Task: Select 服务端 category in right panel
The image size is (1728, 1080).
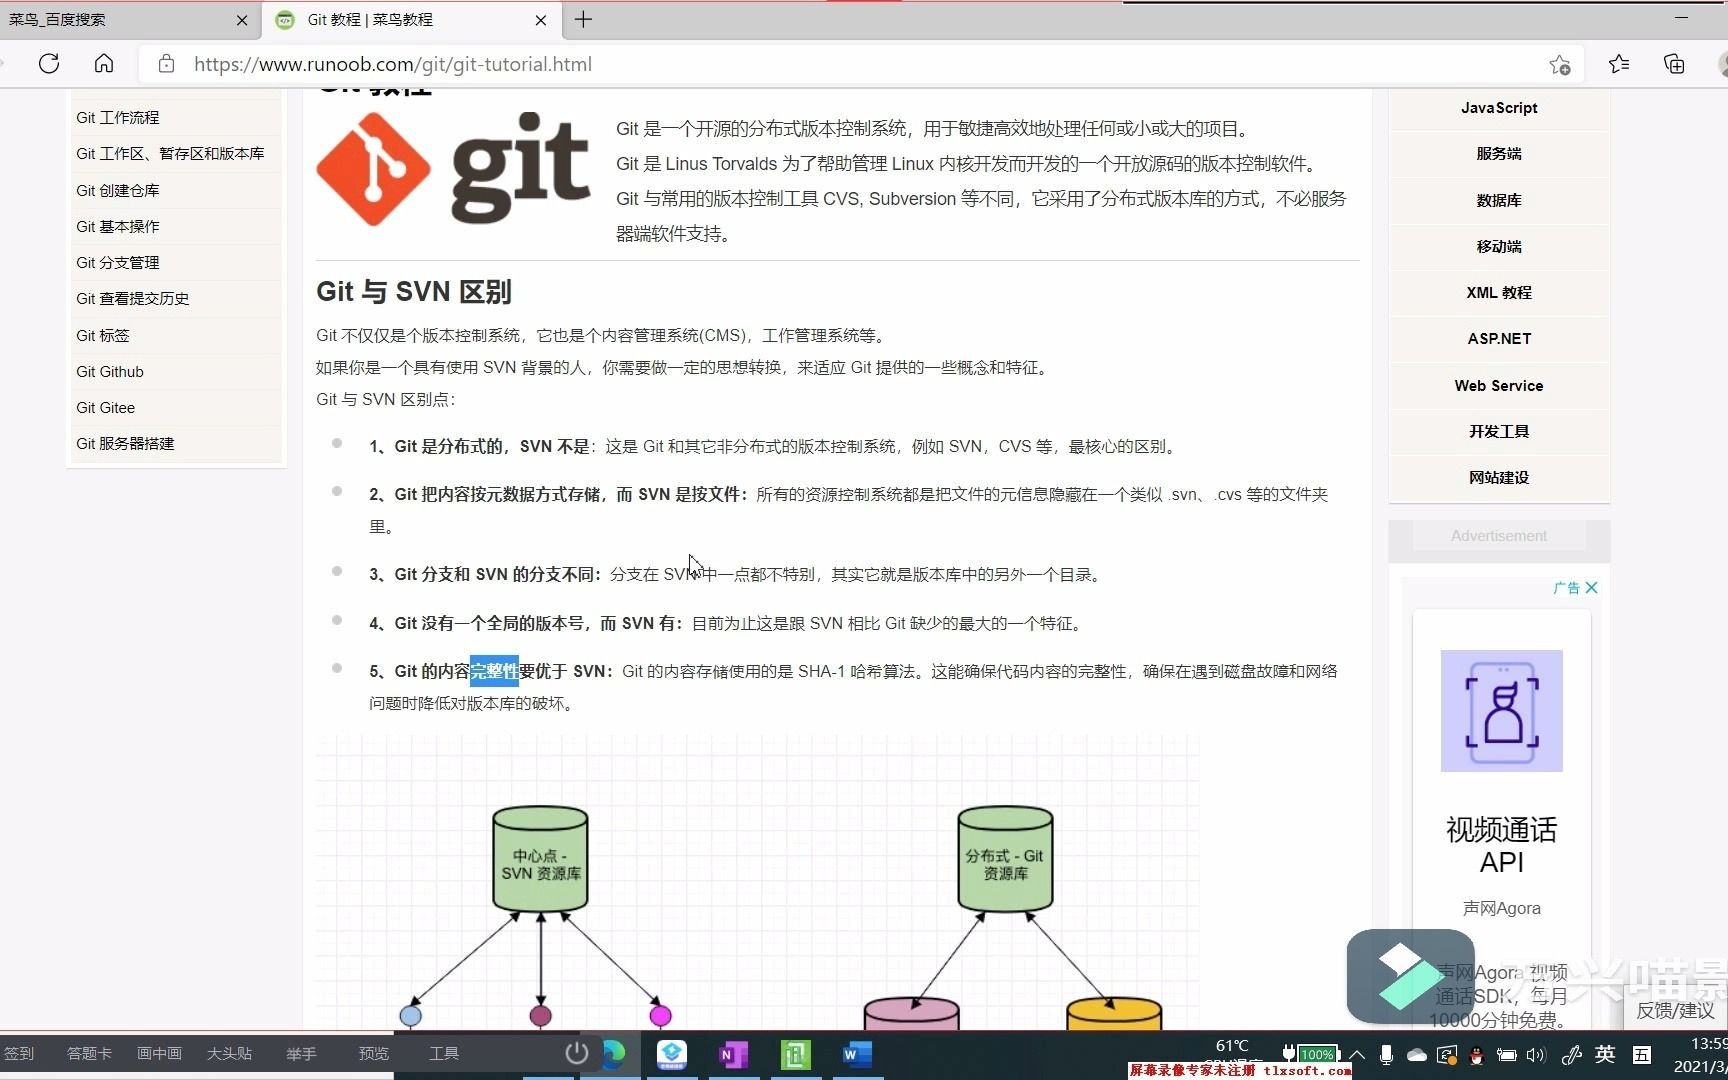Action: pos(1499,153)
